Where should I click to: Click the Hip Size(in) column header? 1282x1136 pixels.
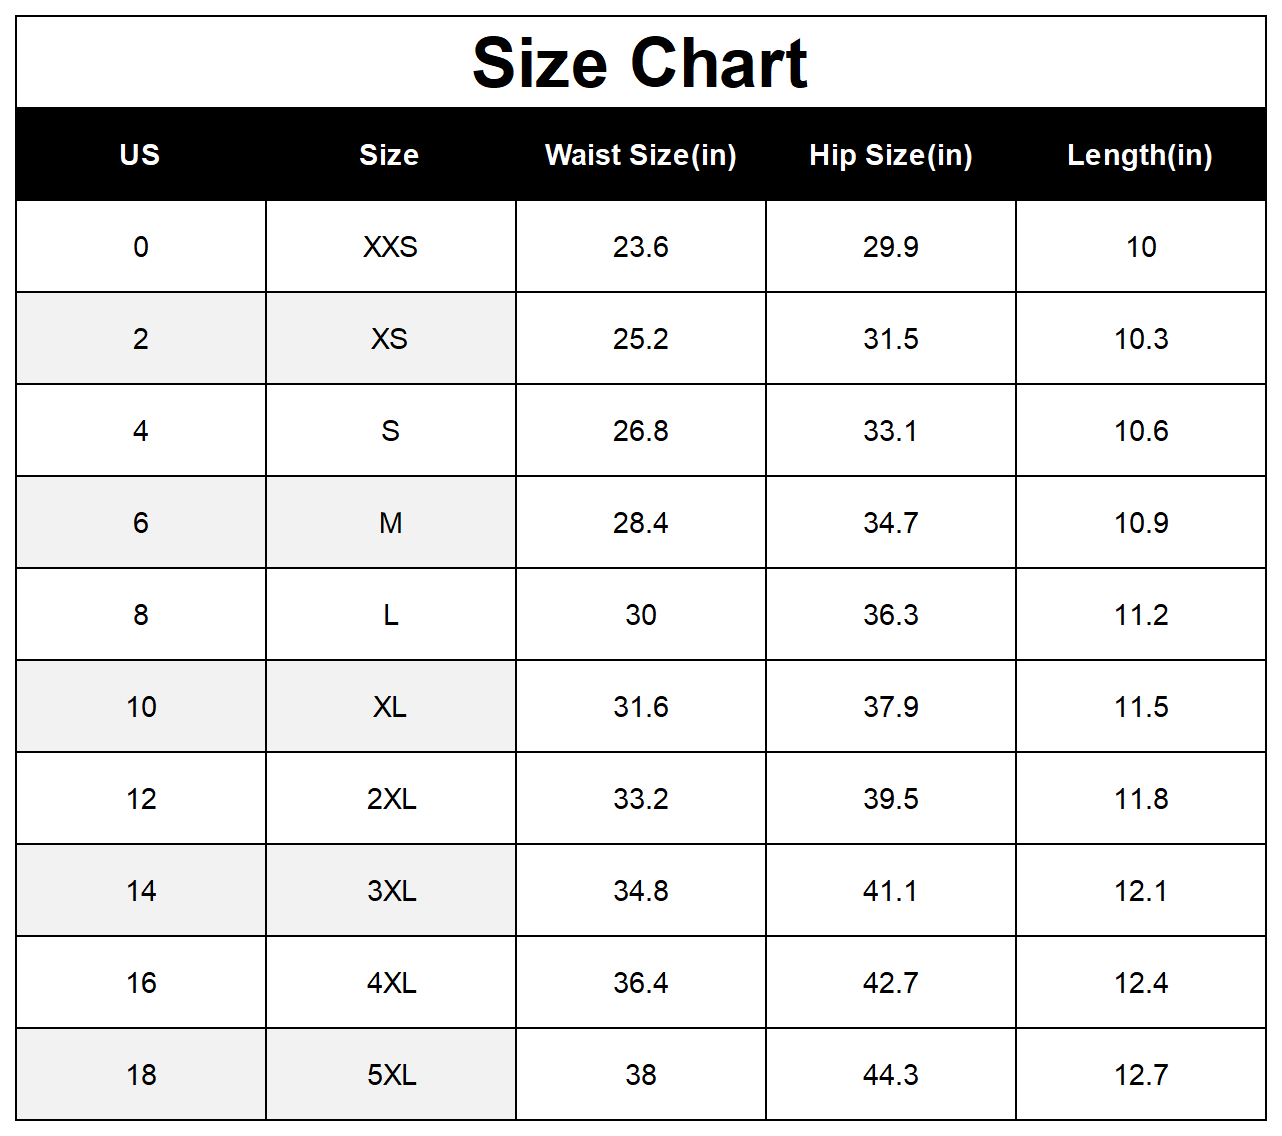[x=891, y=155]
